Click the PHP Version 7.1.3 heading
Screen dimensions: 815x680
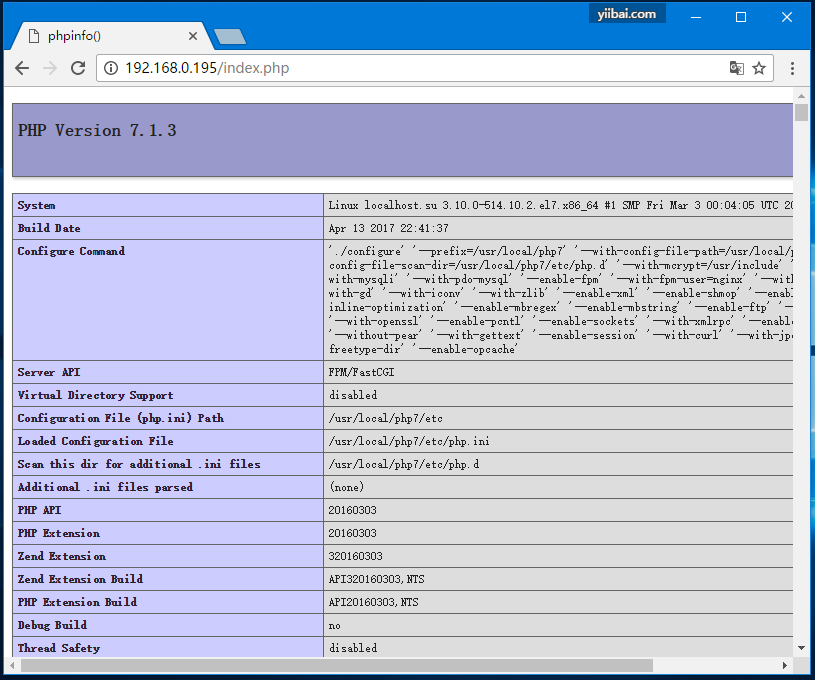pyautogui.click(x=97, y=131)
